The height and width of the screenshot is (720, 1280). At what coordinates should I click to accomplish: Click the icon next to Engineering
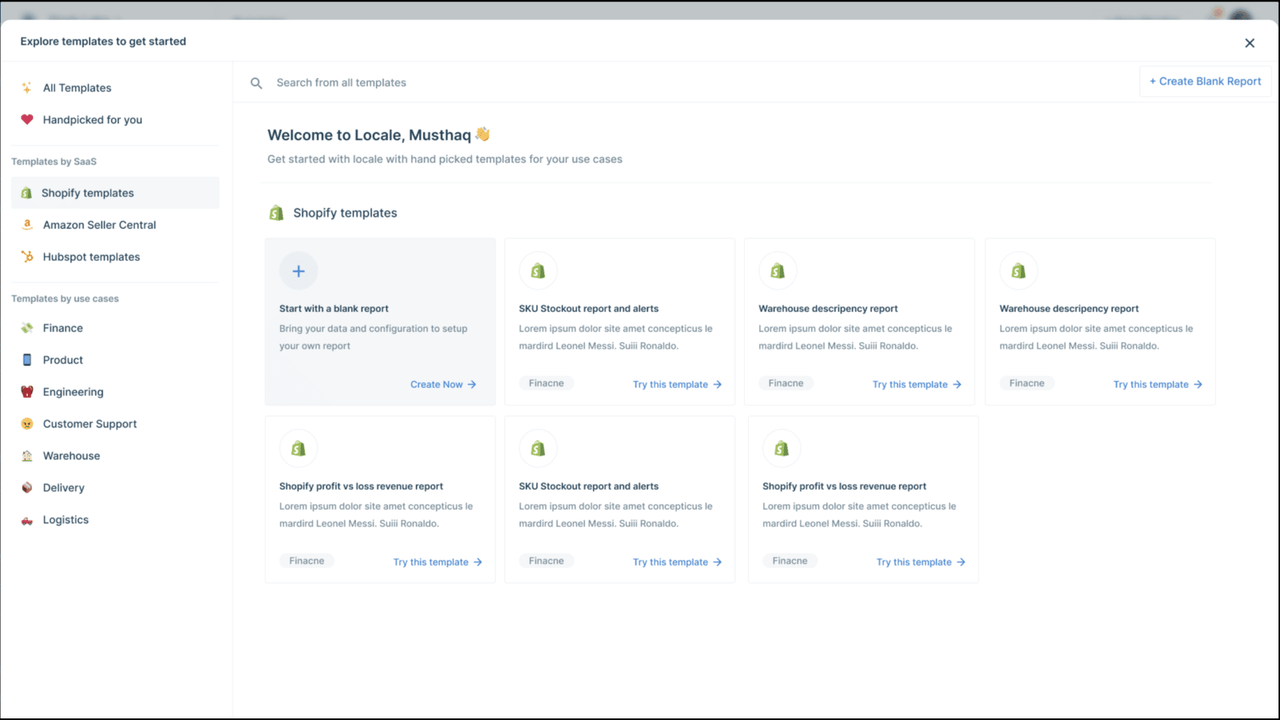[27, 392]
